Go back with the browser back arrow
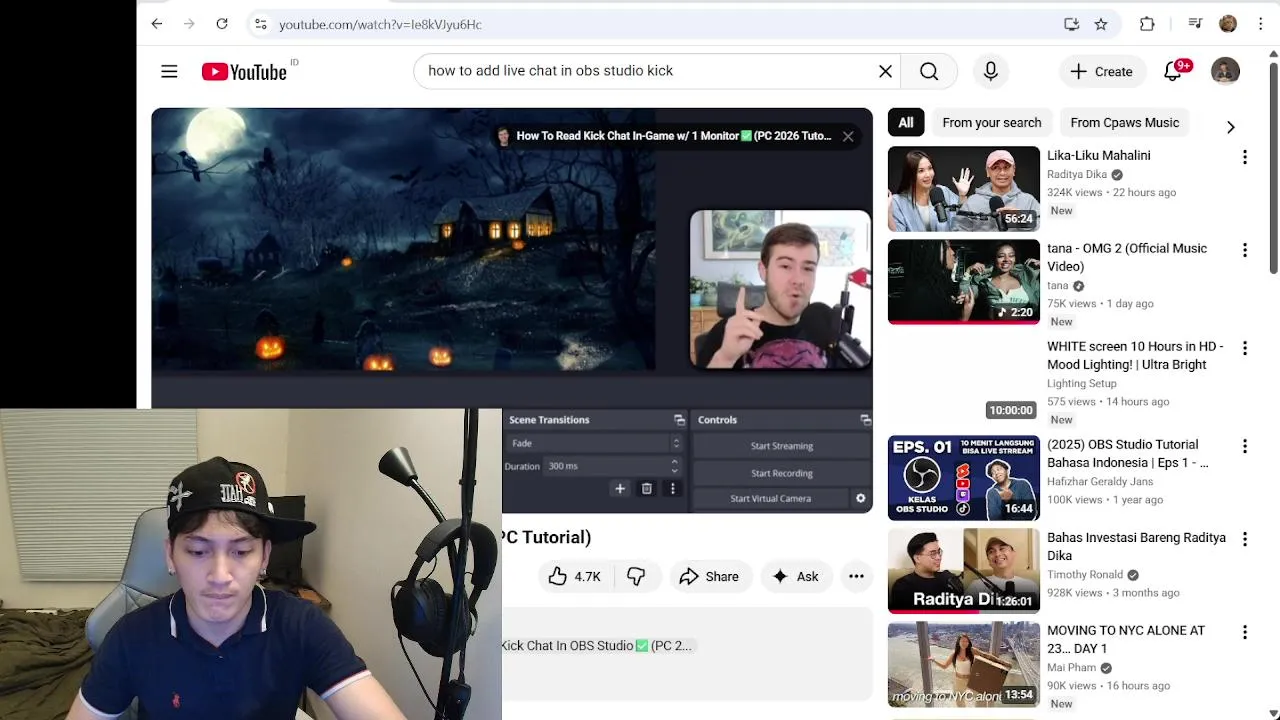This screenshot has height=720, width=1280. 157,24
